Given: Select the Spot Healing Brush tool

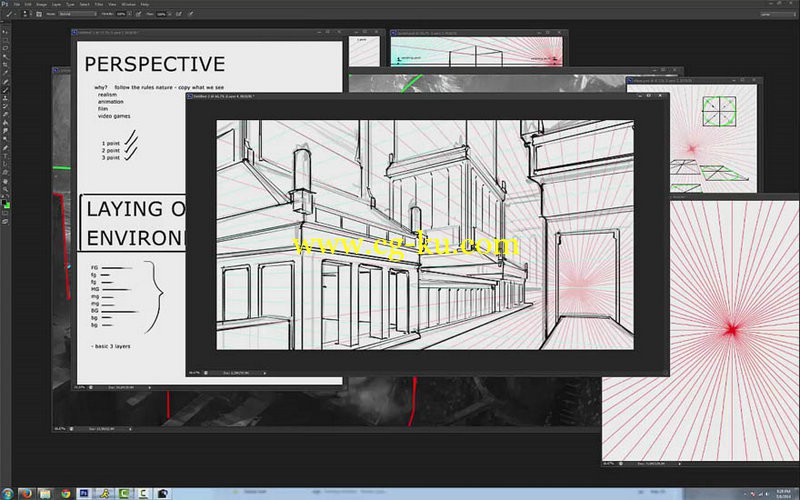Looking at the screenshot, I should pos(5,81).
